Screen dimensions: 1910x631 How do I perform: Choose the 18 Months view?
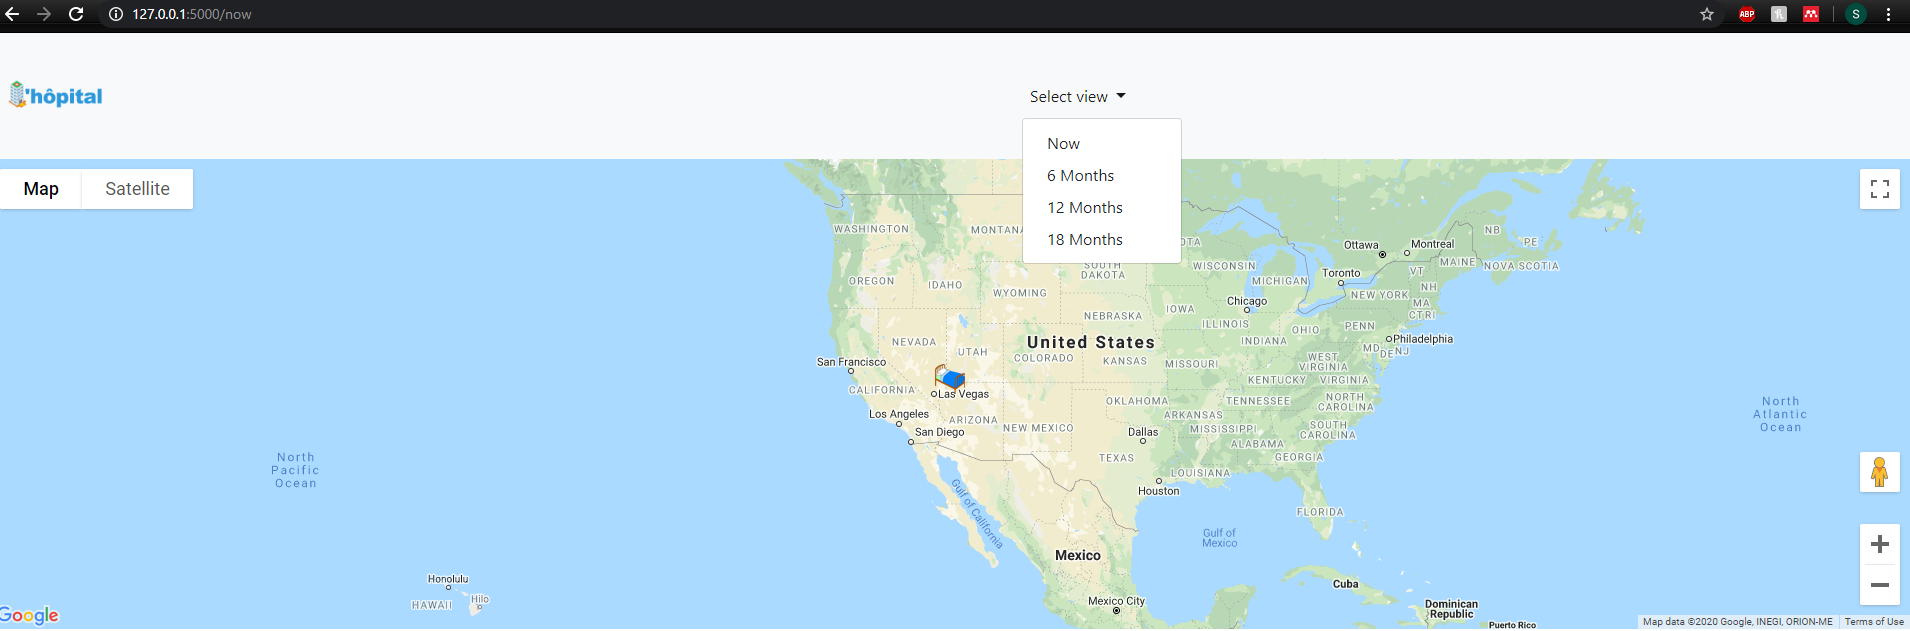[x=1102, y=240]
